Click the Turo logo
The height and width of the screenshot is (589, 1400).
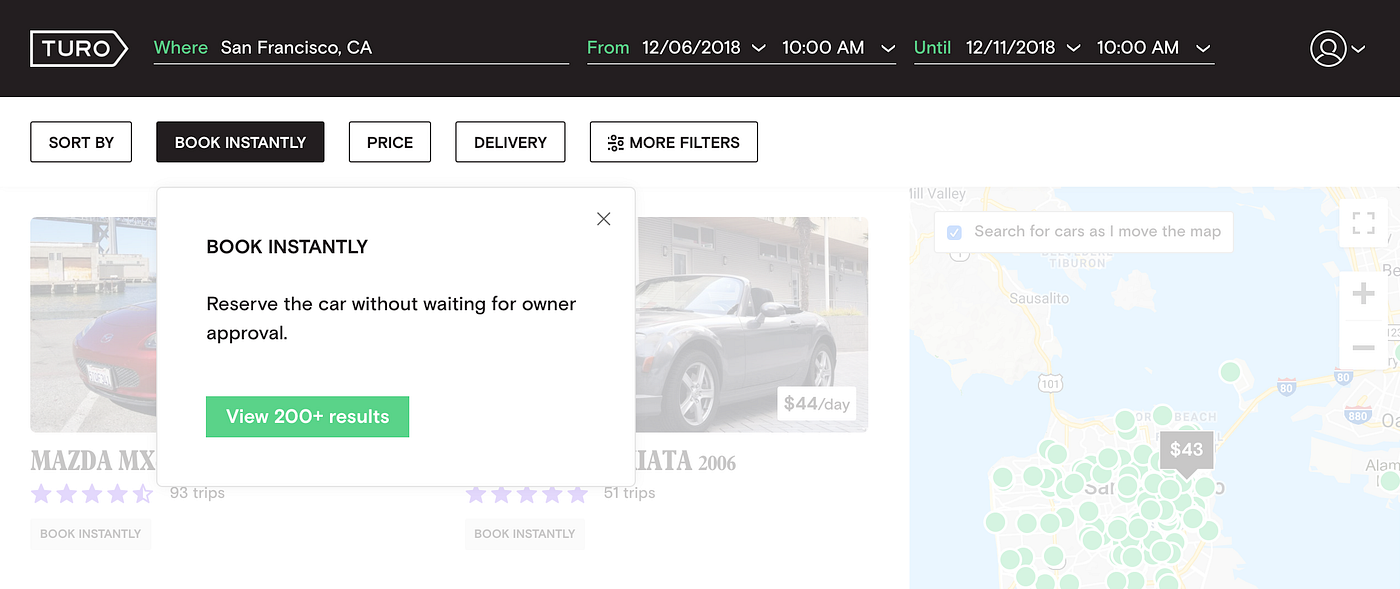click(79, 48)
